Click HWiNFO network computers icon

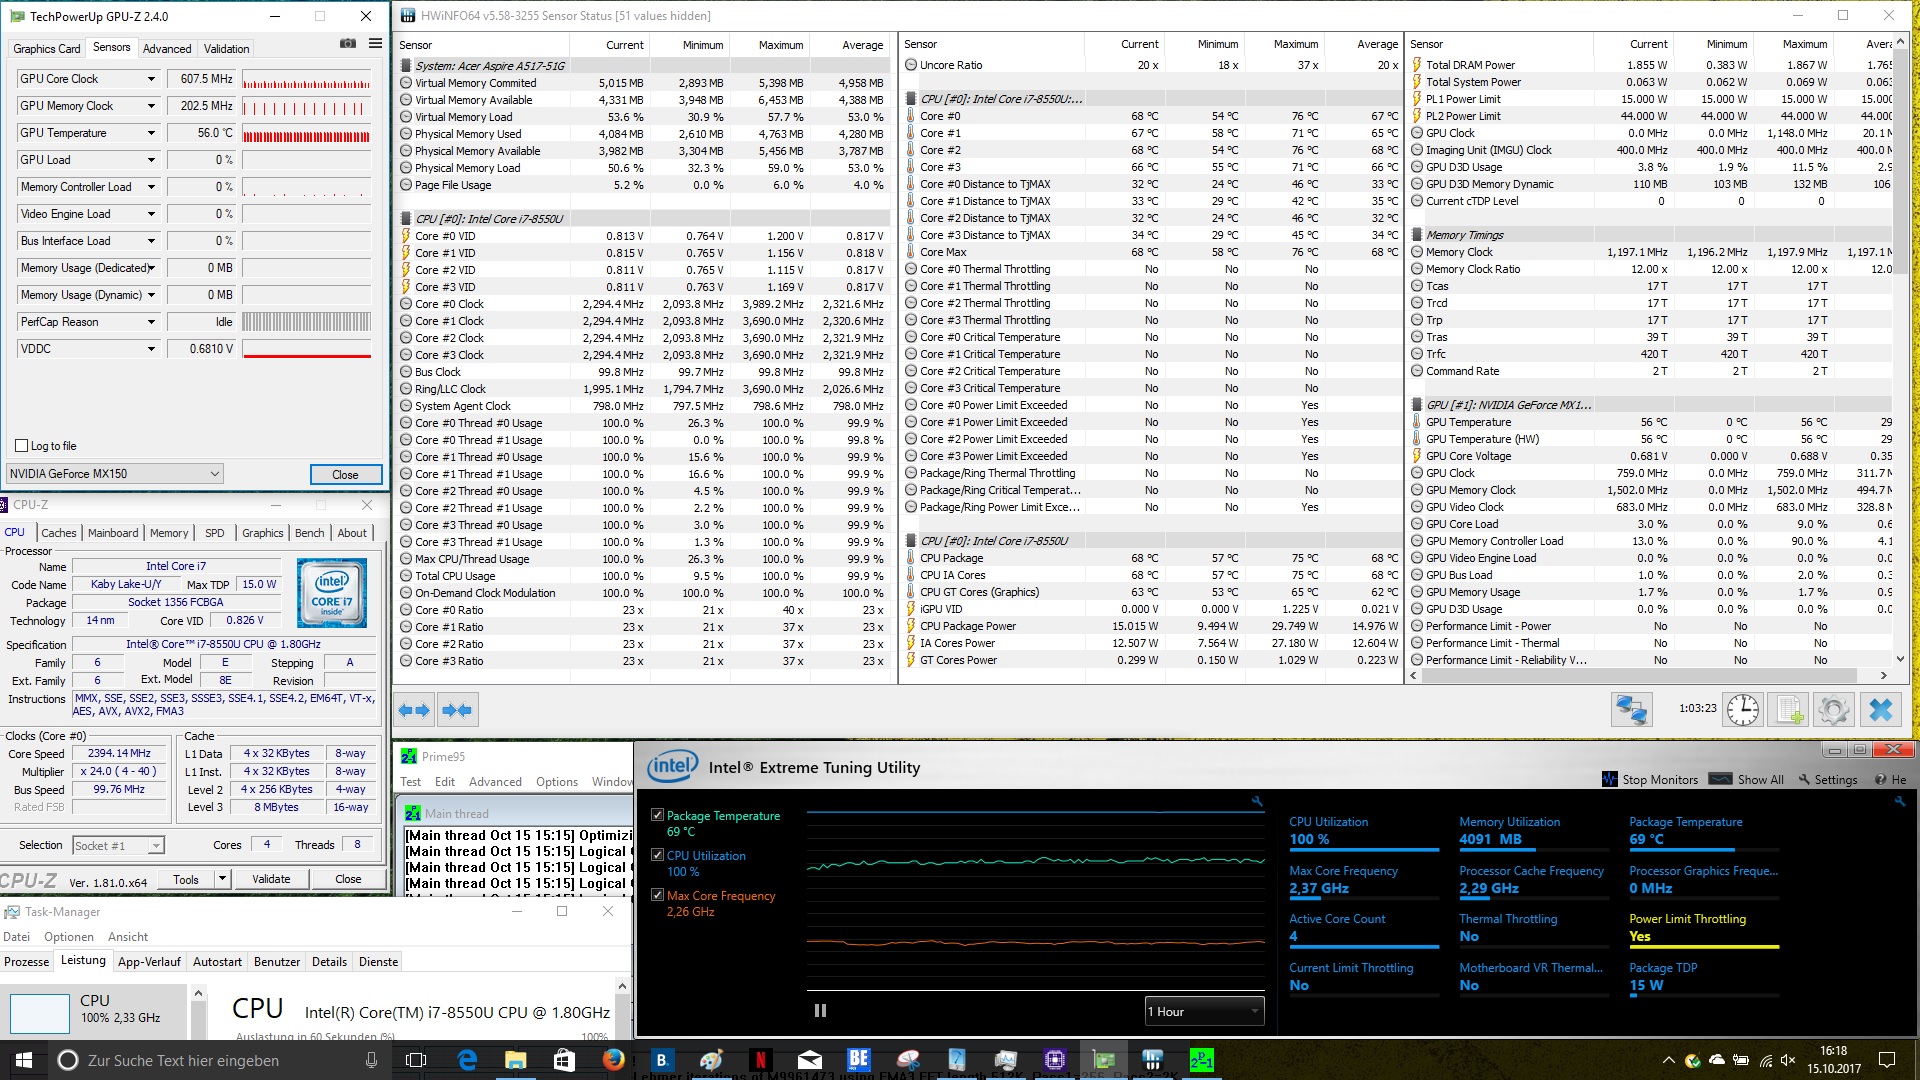tap(1631, 710)
